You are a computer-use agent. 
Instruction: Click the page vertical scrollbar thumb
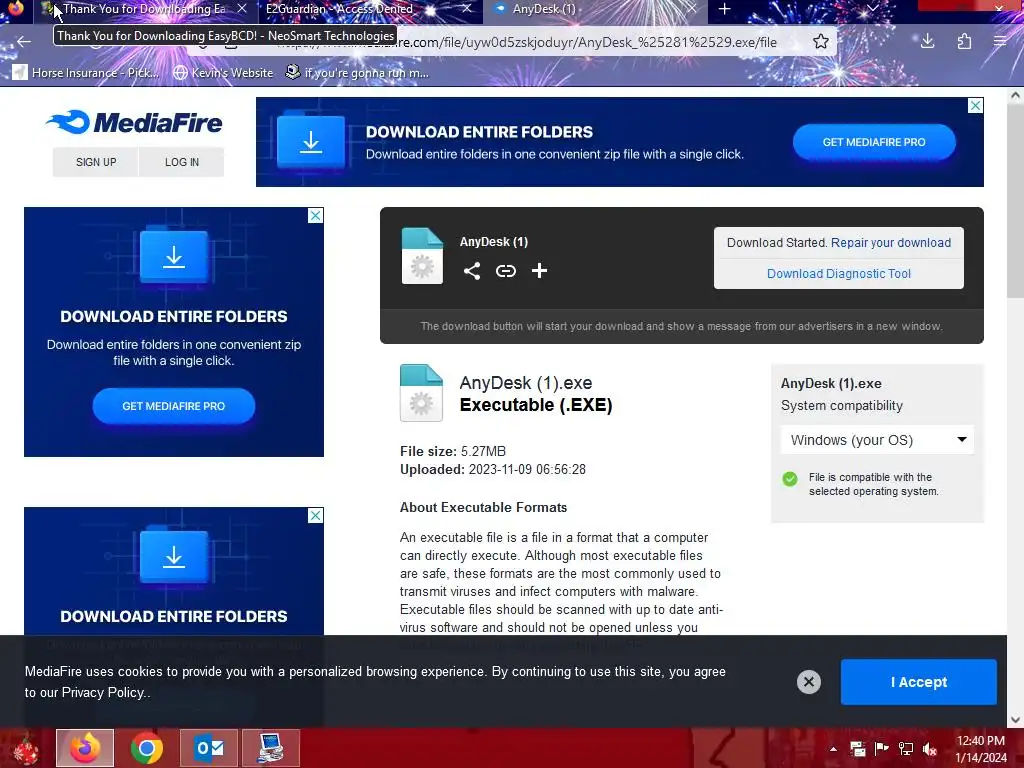point(1015,201)
